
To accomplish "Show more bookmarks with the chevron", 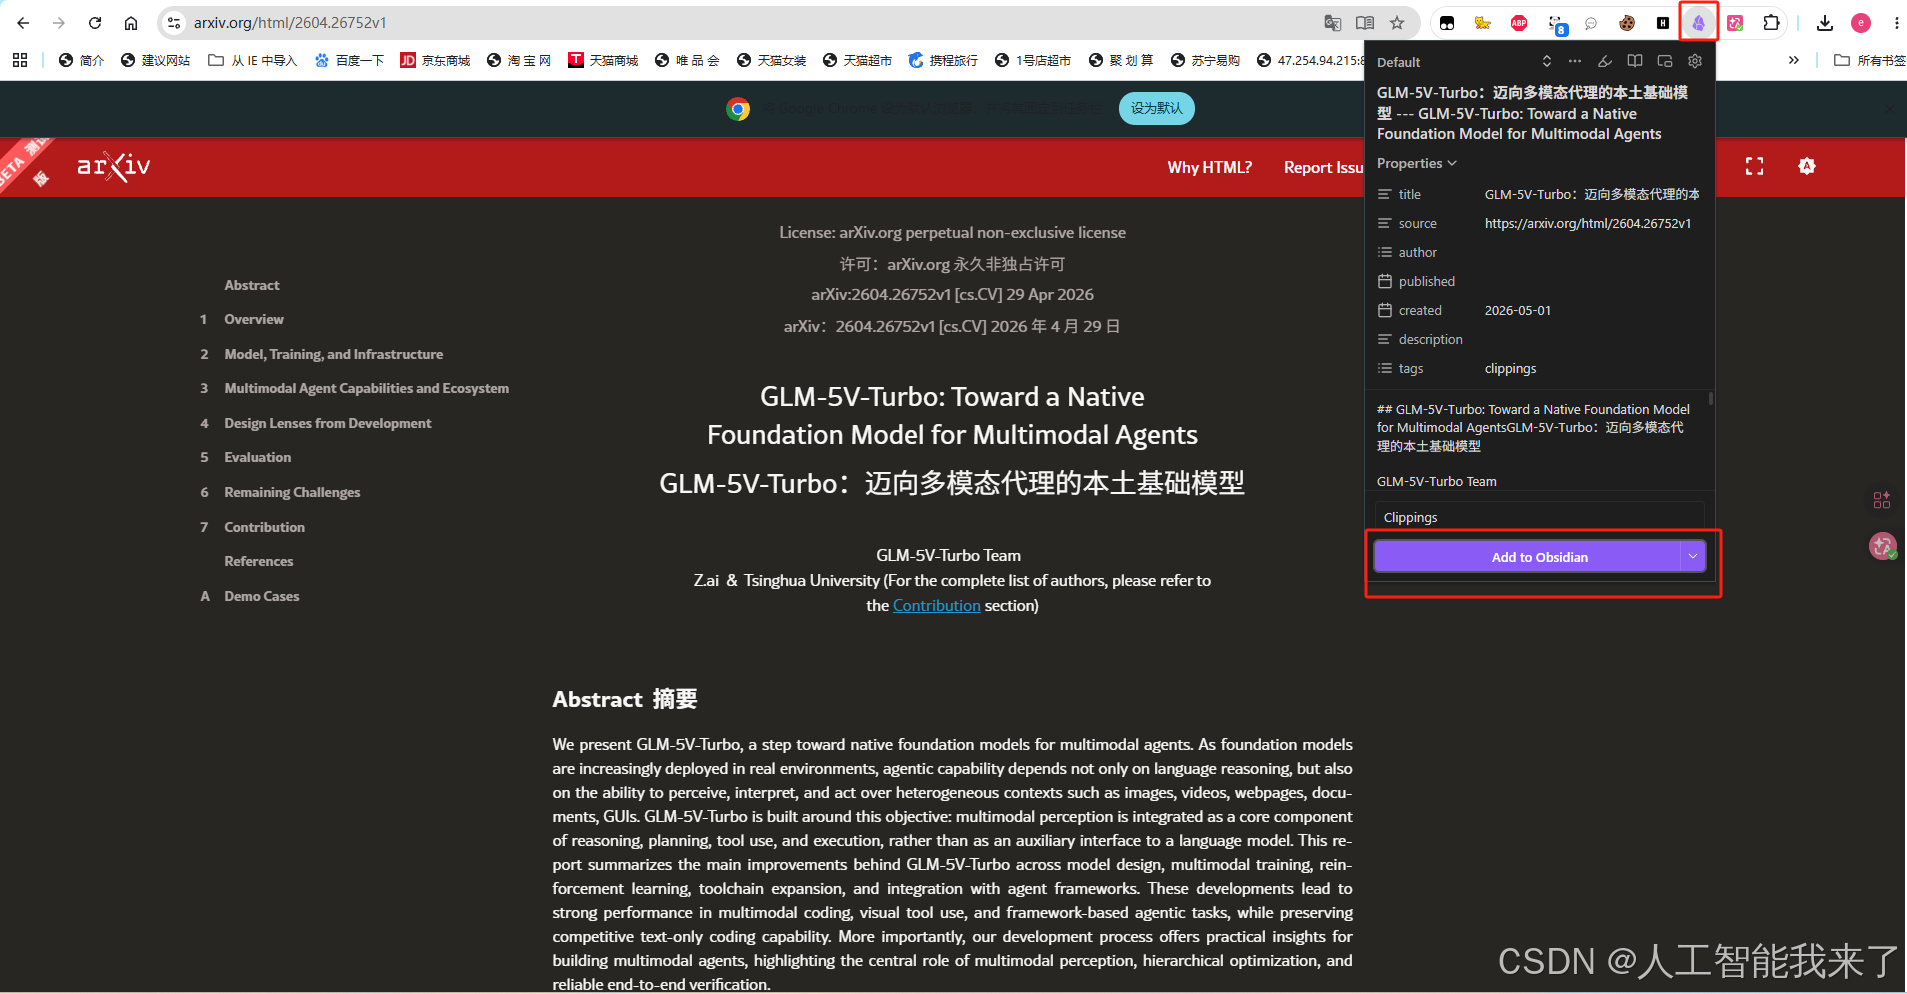I will [x=1794, y=60].
